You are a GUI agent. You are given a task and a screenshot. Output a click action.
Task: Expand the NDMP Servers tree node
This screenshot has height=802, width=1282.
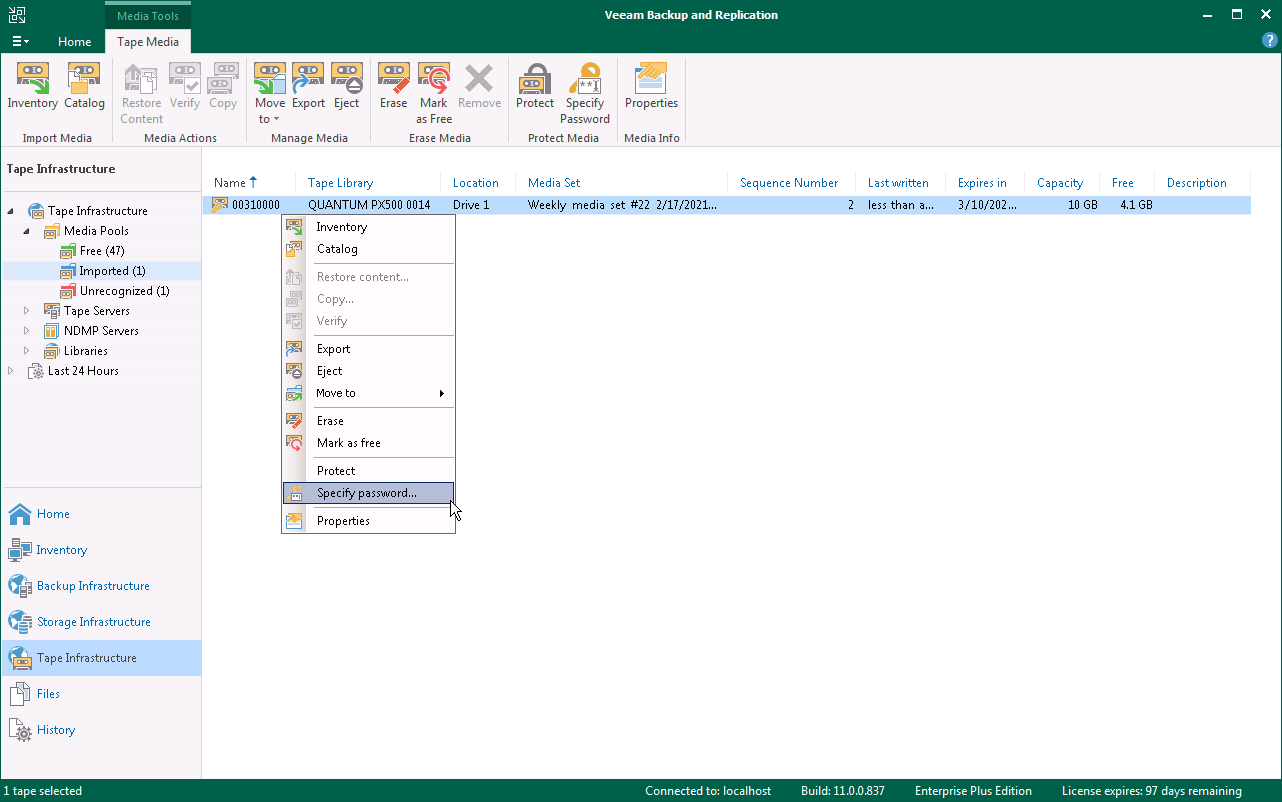[x=27, y=331]
